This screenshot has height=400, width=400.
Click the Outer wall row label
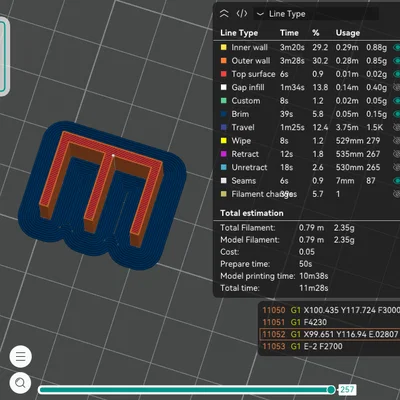[251, 61]
